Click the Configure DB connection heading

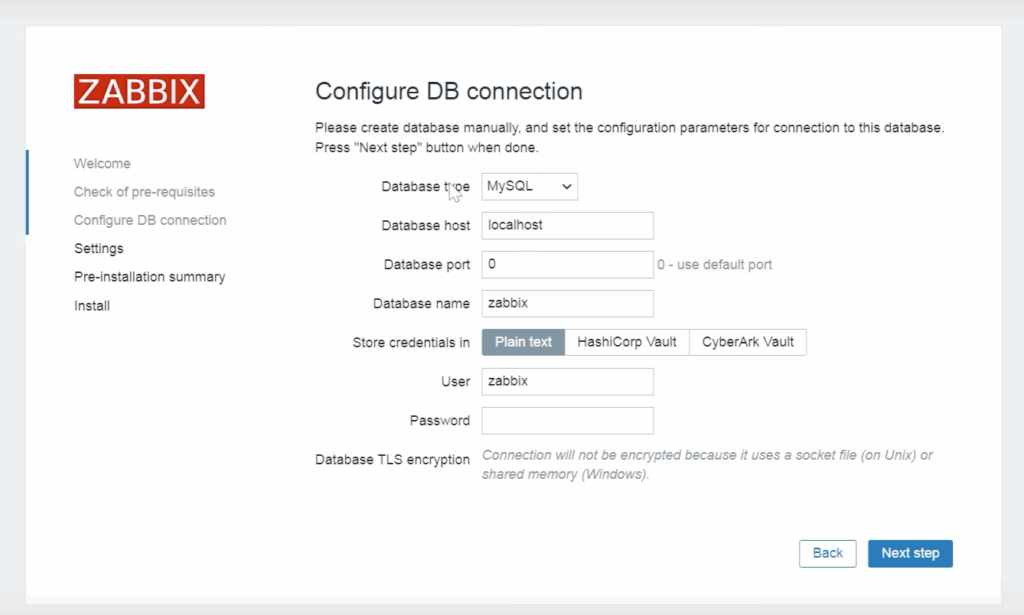tap(449, 91)
